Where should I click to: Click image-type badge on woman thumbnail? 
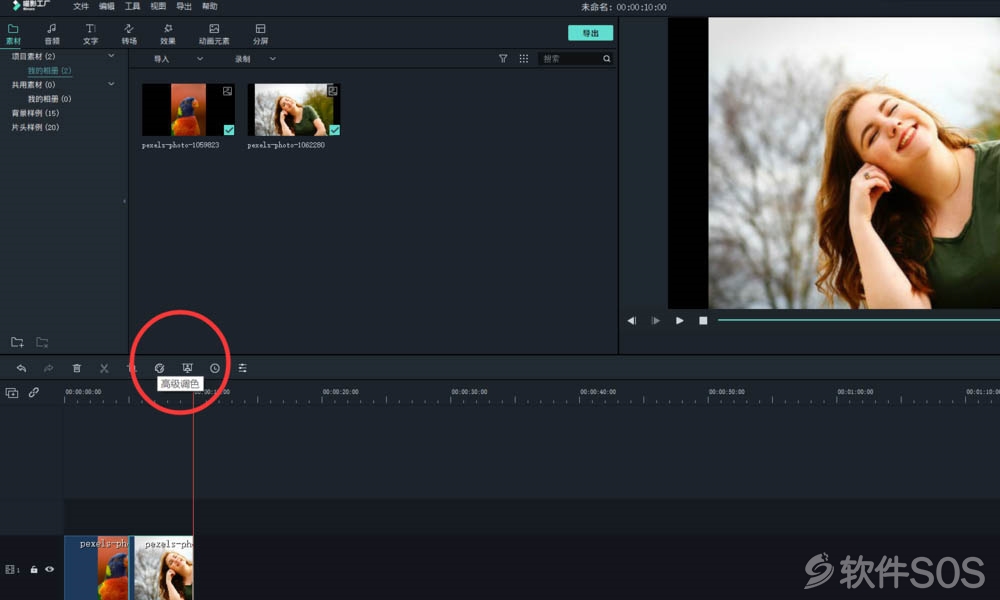pos(332,91)
